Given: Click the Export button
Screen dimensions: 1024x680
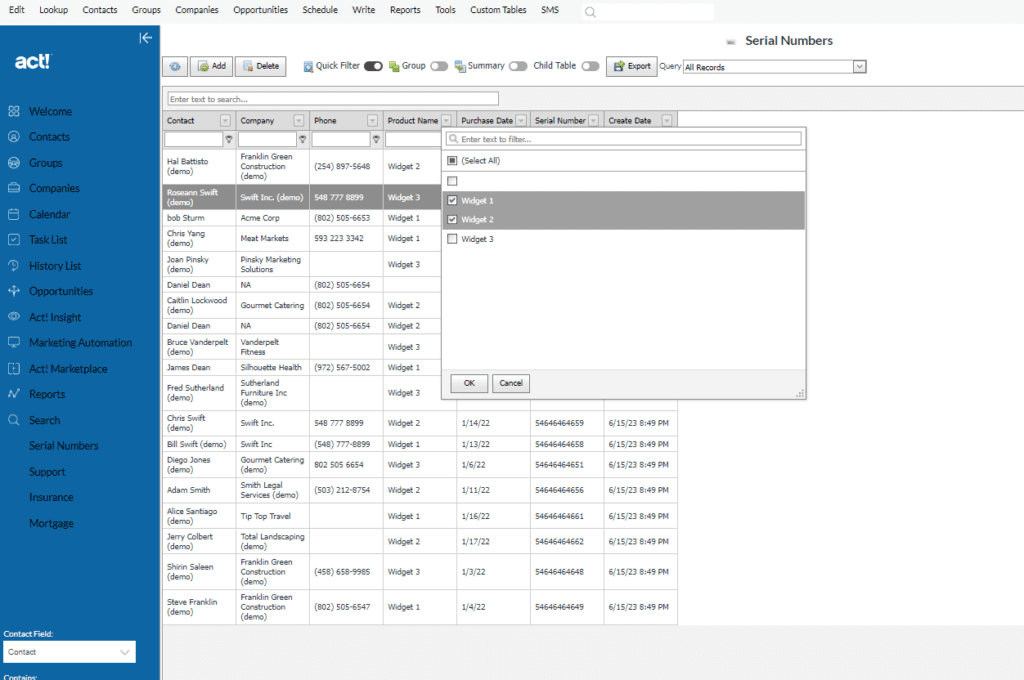Looking at the screenshot, I should pyautogui.click(x=632, y=66).
